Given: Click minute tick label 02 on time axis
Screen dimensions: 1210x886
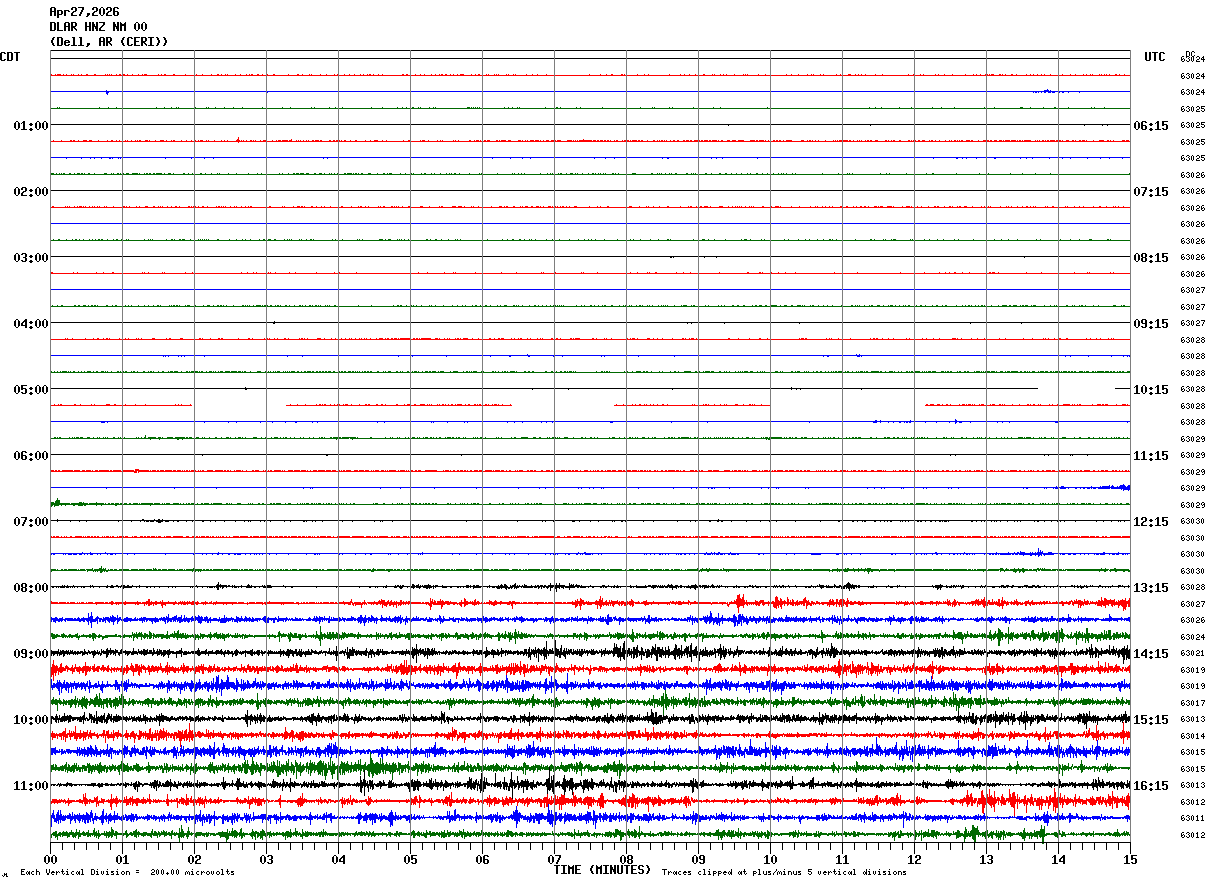Looking at the screenshot, I should click(194, 859).
